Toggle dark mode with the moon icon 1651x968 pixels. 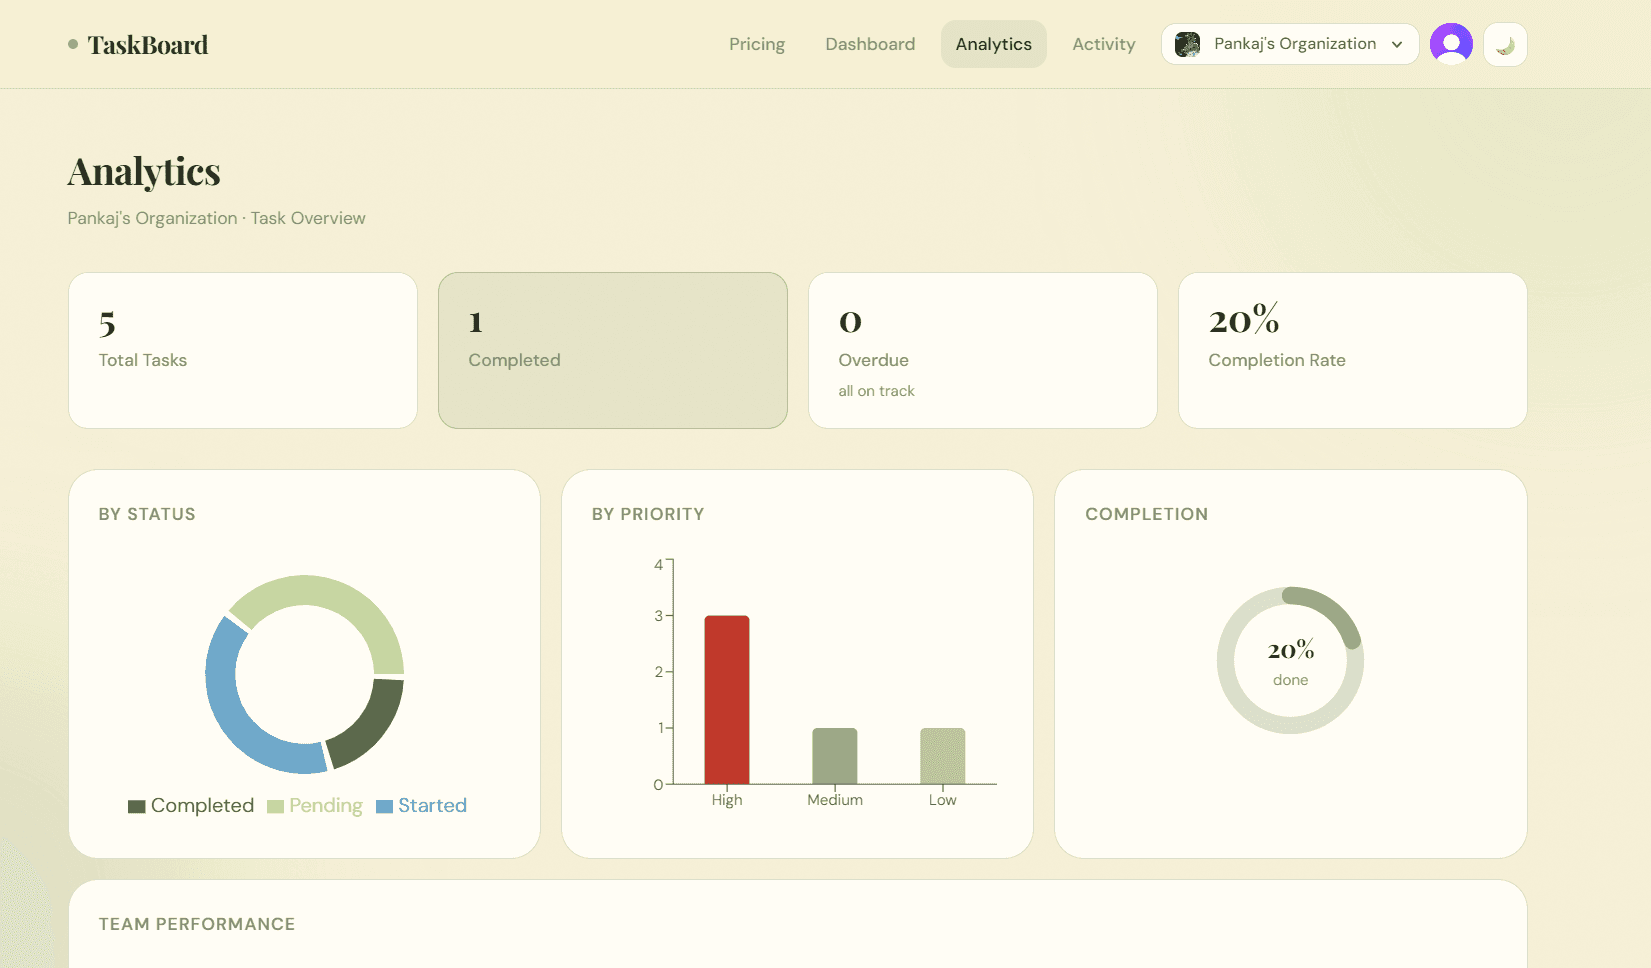click(1505, 45)
